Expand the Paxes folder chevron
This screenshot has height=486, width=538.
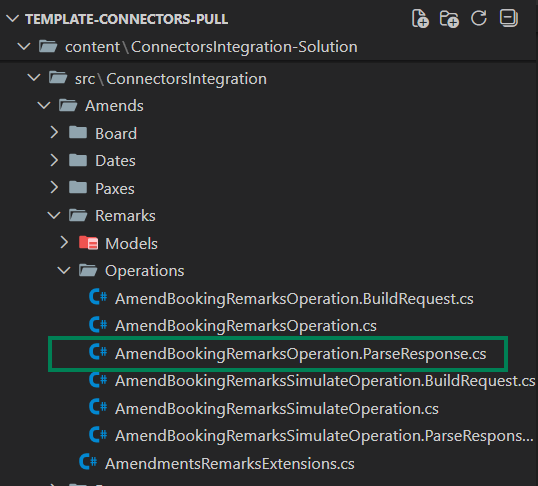(x=54, y=188)
